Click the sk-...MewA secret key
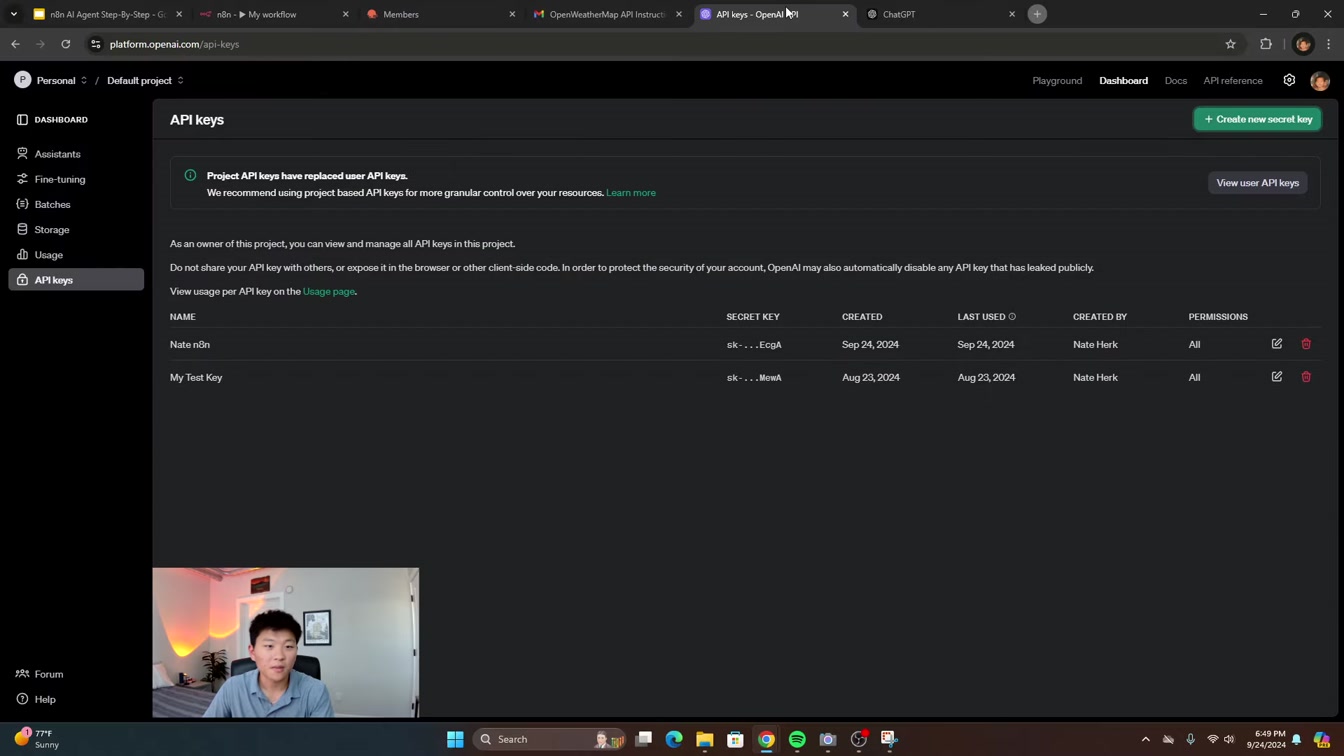1344x756 pixels. [754, 378]
